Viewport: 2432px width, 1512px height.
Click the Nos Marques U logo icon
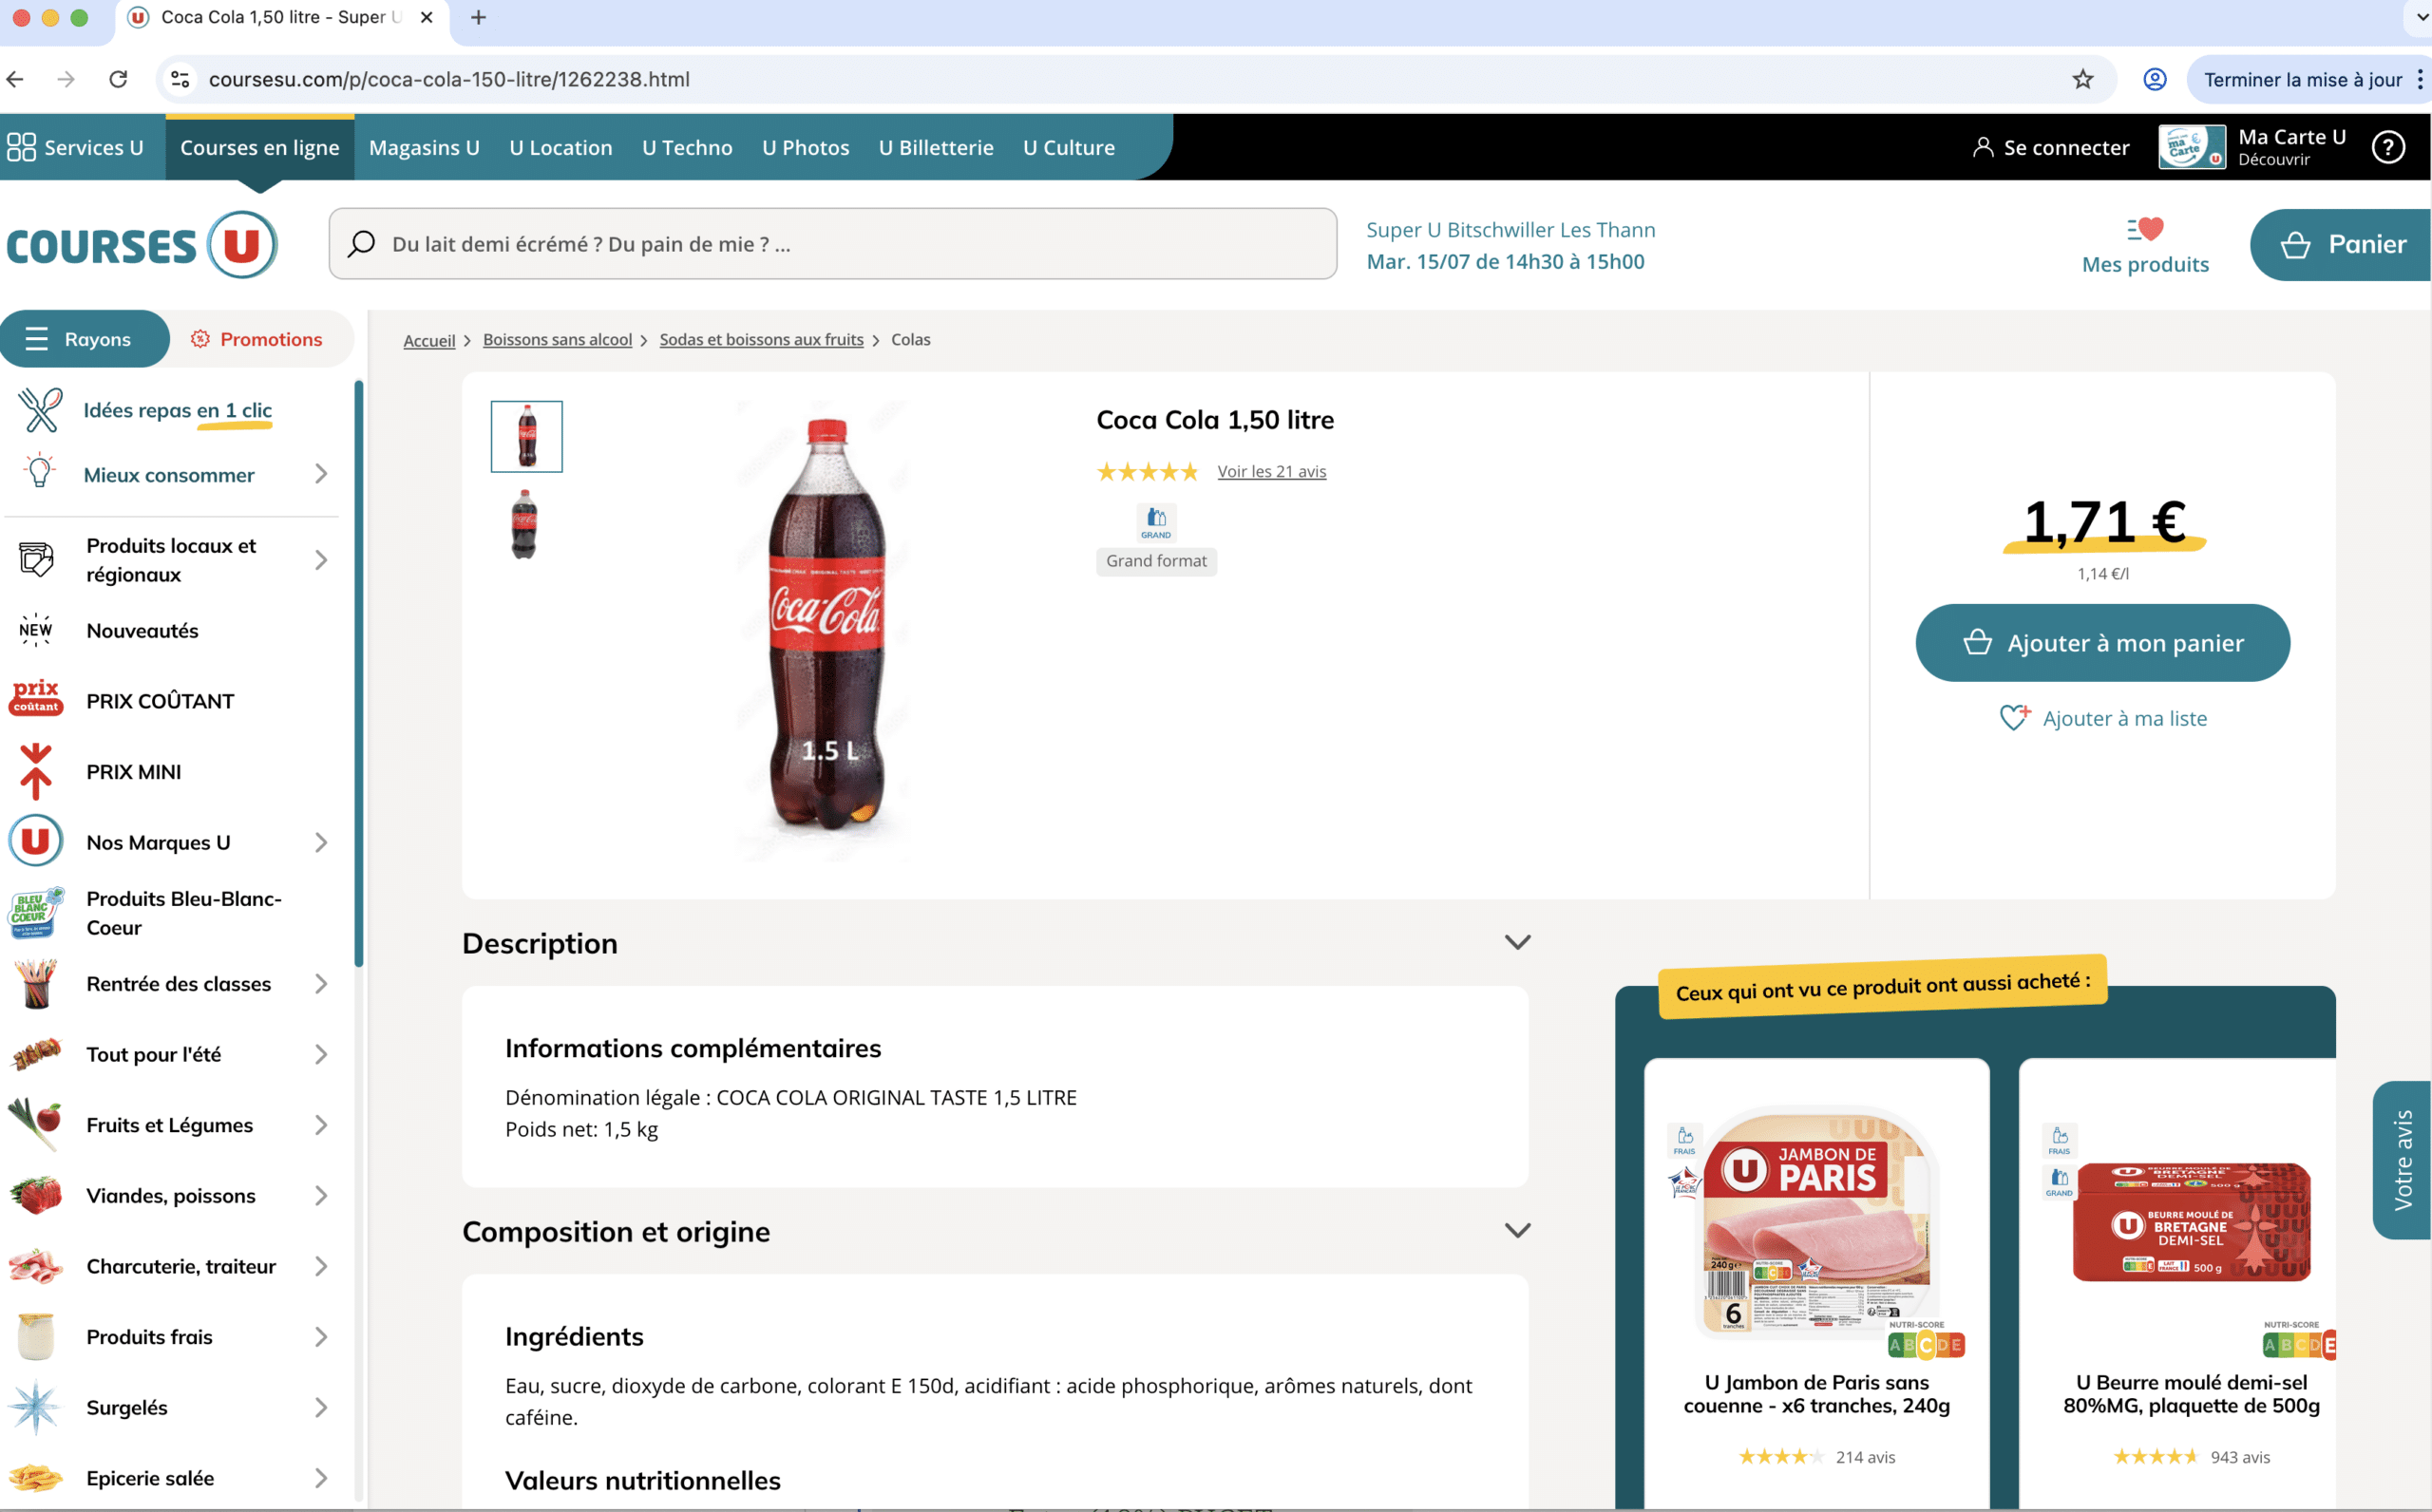[36, 840]
